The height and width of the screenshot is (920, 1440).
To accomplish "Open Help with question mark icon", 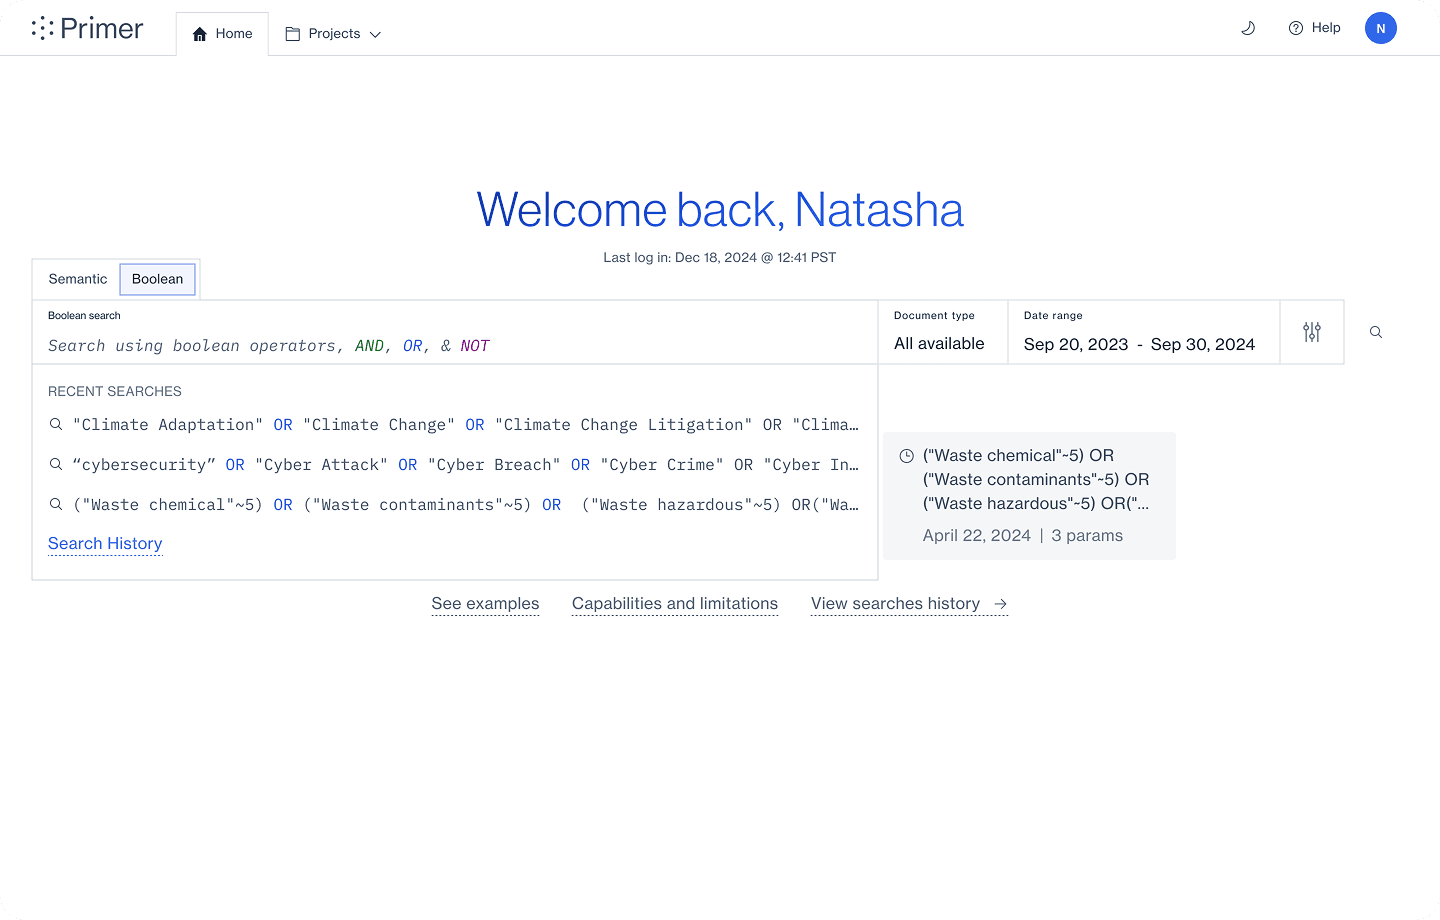I will click(1314, 28).
